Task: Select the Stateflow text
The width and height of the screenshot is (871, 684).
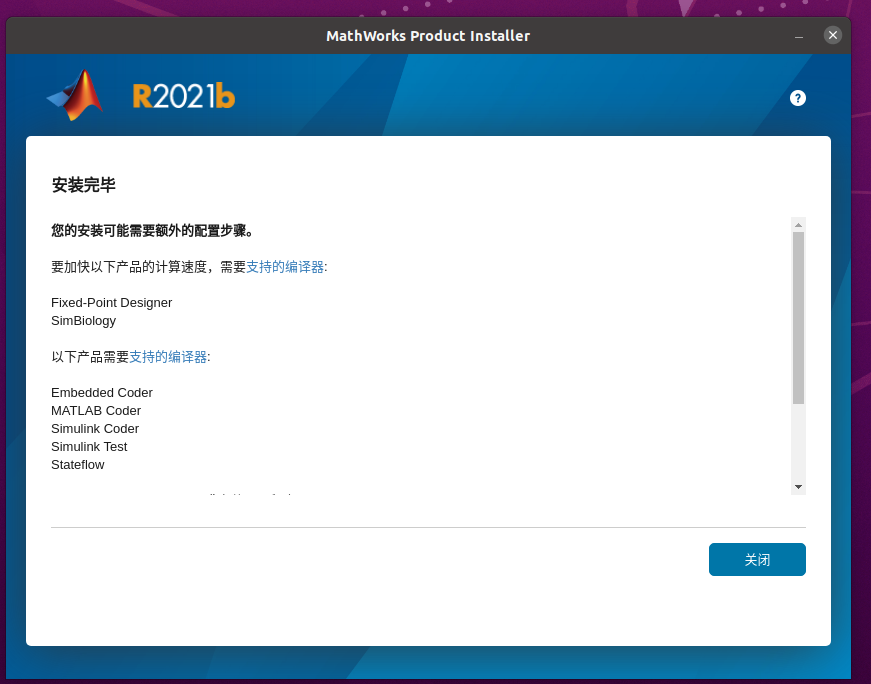Action: pos(78,465)
